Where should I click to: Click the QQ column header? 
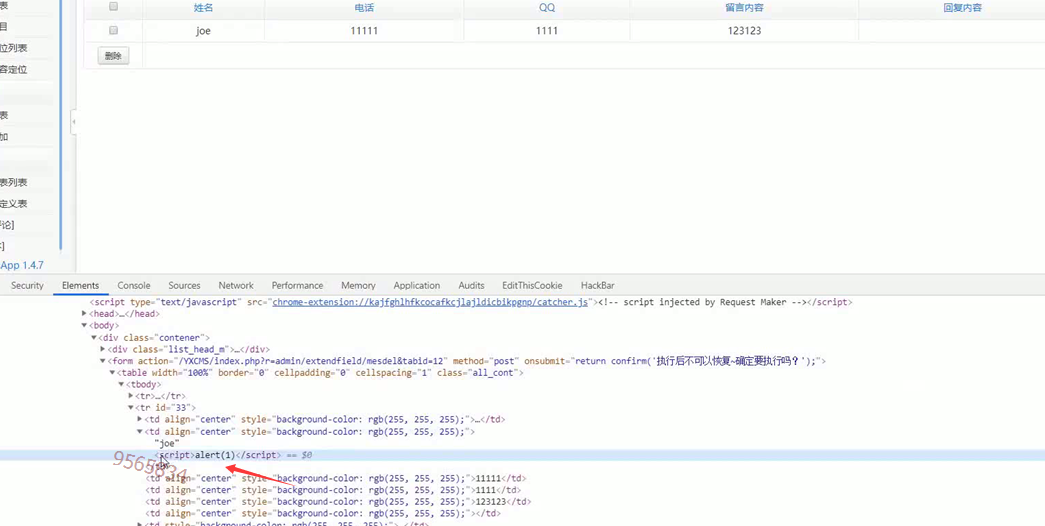click(x=546, y=8)
